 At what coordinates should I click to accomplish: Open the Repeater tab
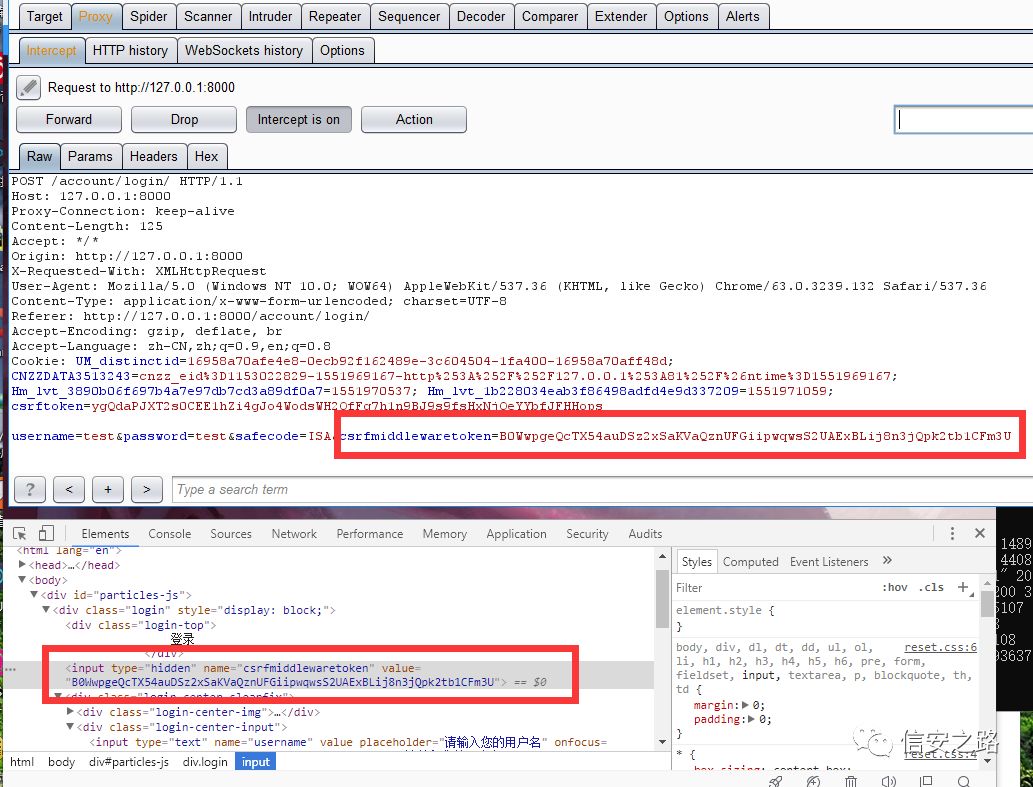(x=335, y=16)
